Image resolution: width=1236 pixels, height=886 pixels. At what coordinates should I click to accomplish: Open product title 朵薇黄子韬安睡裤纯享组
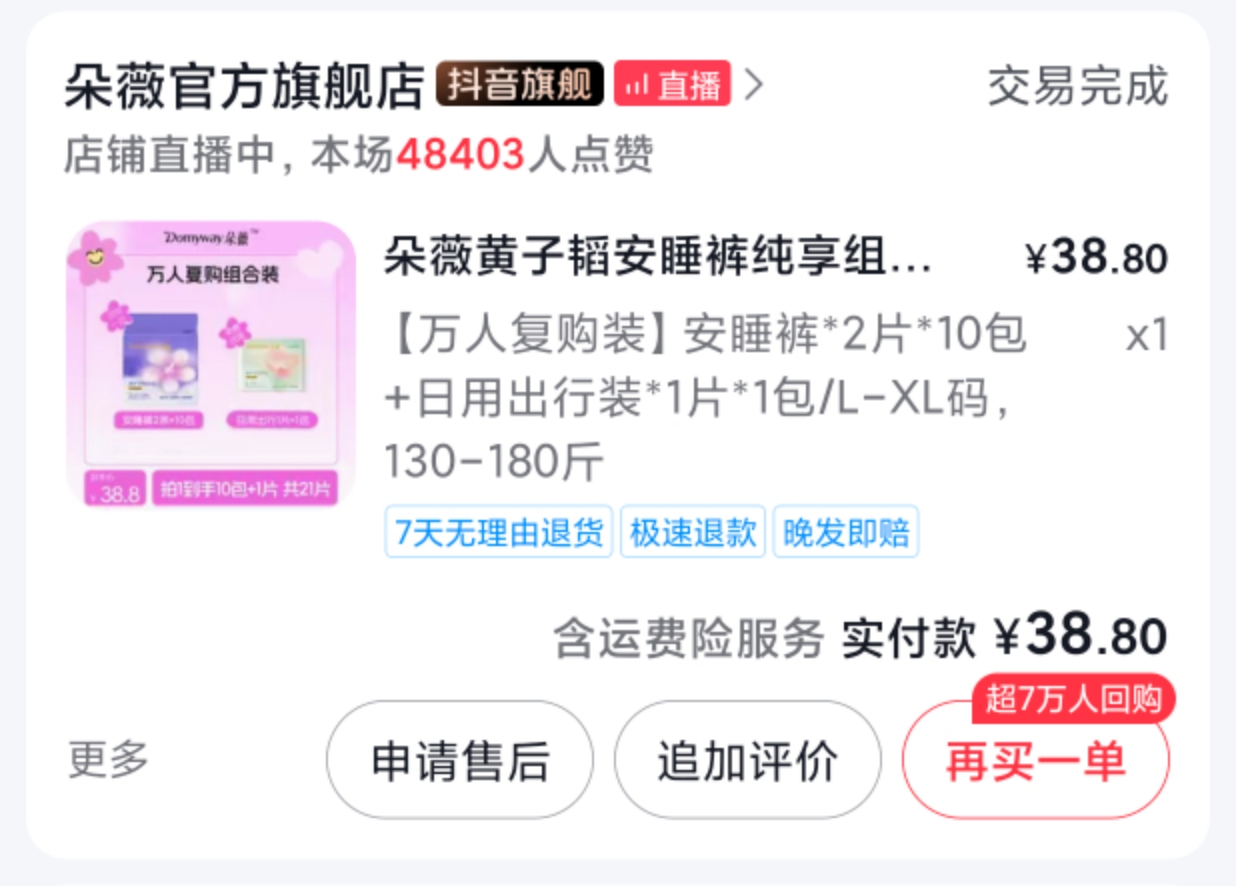point(657,259)
